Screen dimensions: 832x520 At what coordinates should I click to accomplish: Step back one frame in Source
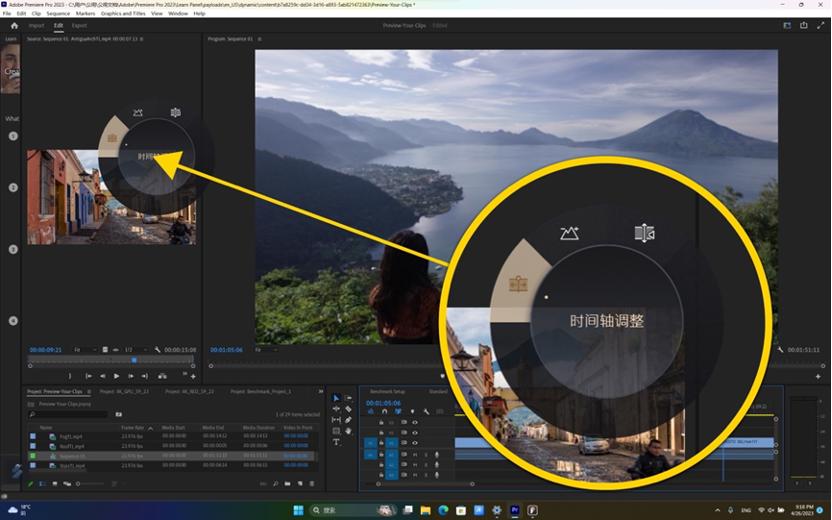[103, 376]
